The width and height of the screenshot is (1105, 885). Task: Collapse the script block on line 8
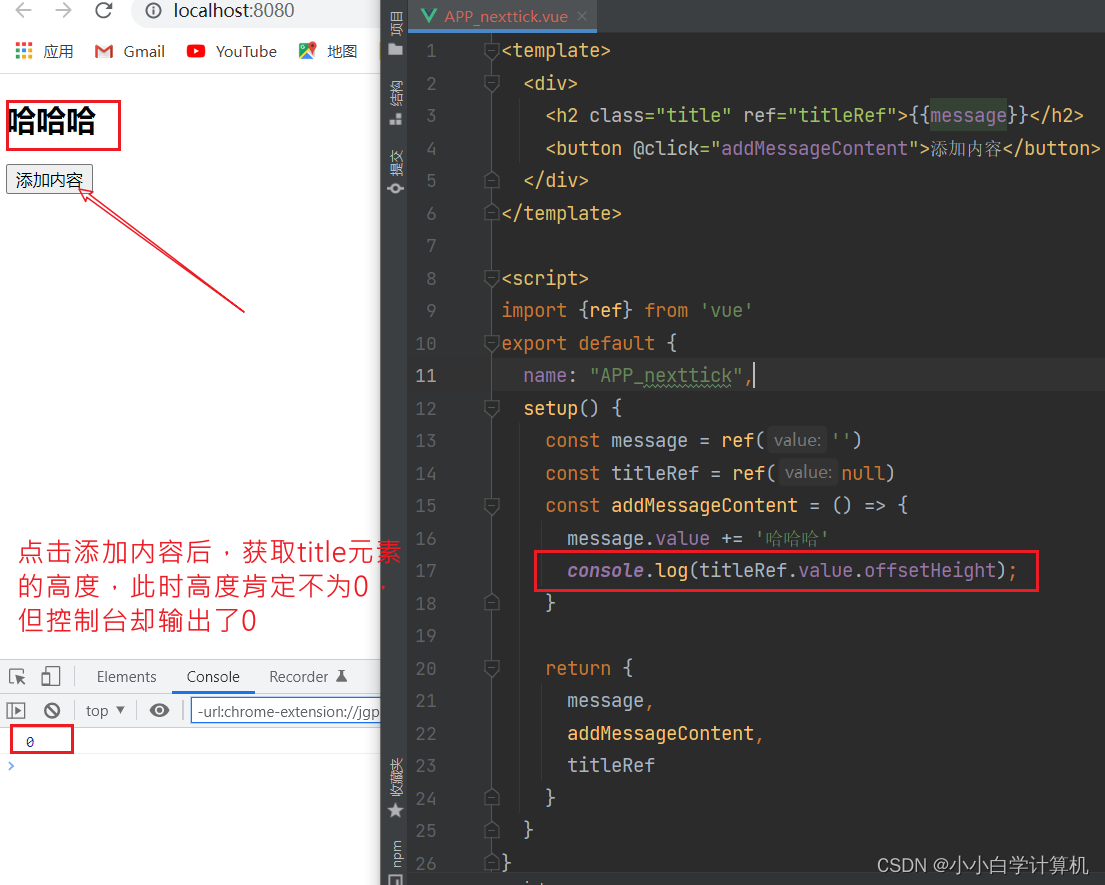click(492, 278)
